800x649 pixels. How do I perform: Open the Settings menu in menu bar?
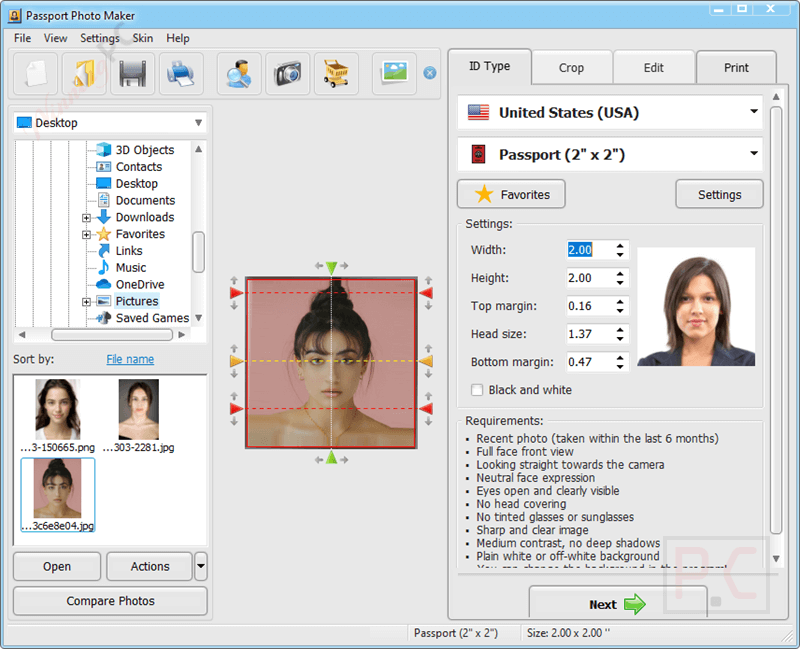click(99, 38)
